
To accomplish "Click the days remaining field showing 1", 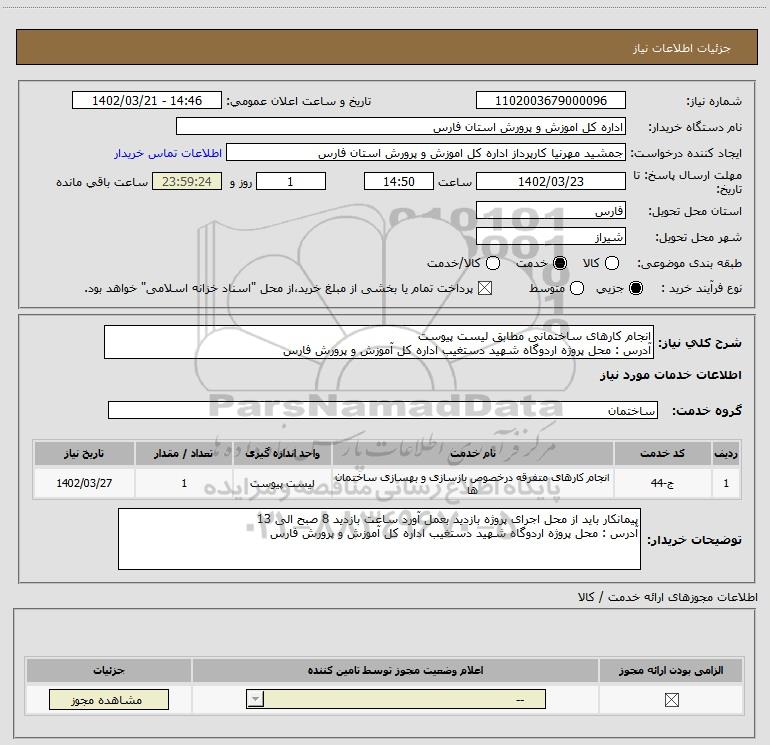I will pyautogui.click(x=291, y=181).
